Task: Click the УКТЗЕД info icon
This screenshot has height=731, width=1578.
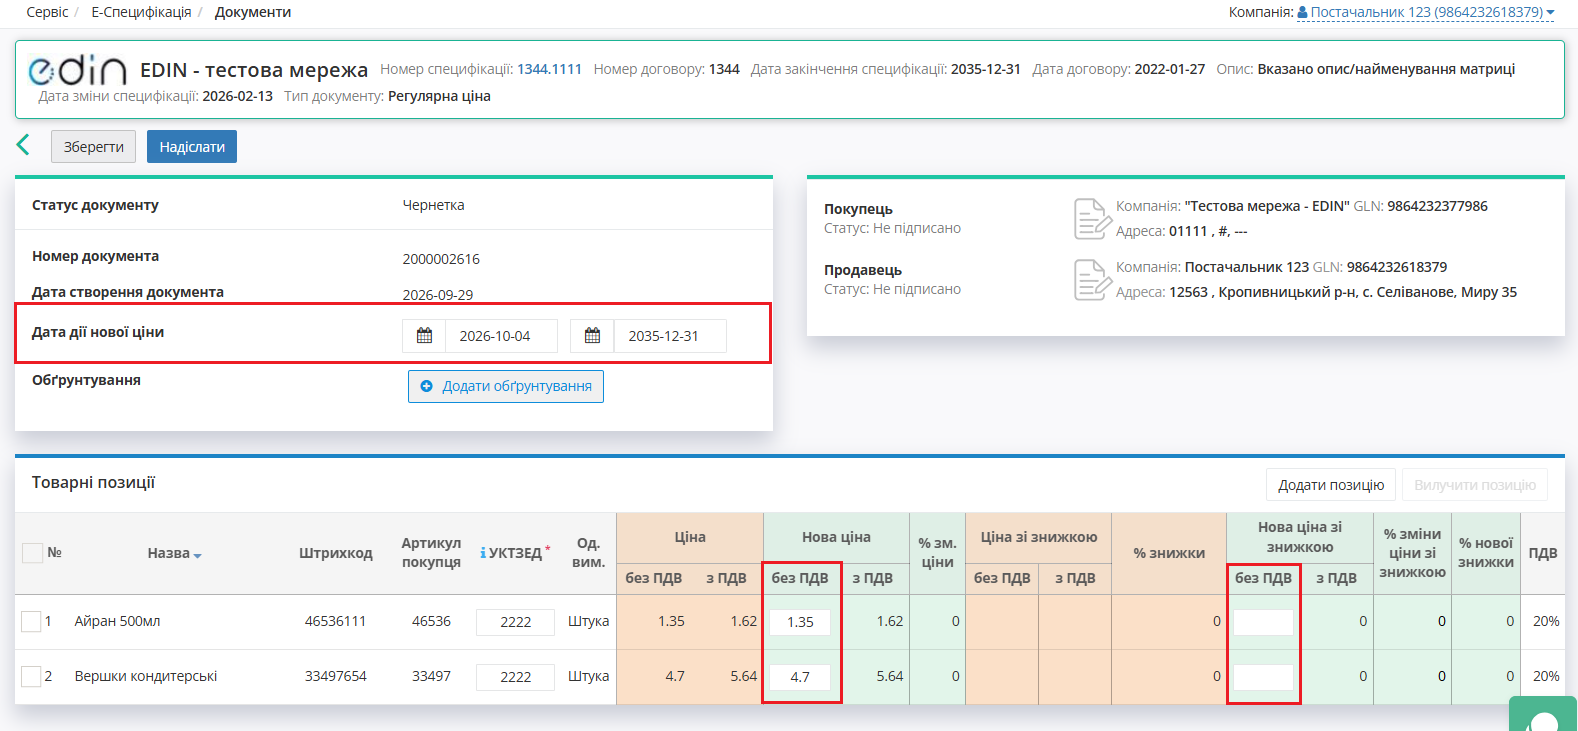Action: pos(483,553)
